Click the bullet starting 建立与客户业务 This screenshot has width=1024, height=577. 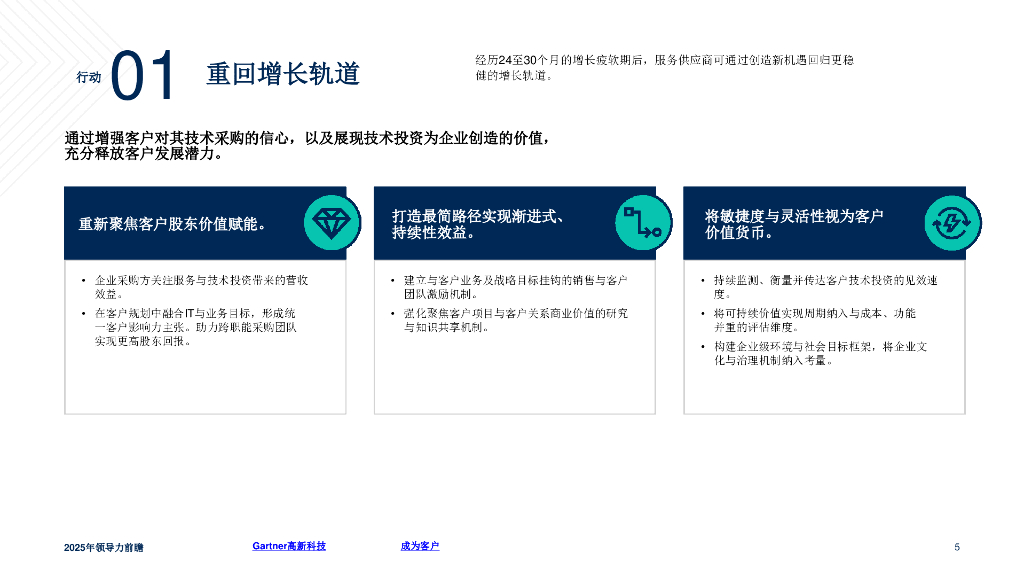pyautogui.click(x=514, y=287)
